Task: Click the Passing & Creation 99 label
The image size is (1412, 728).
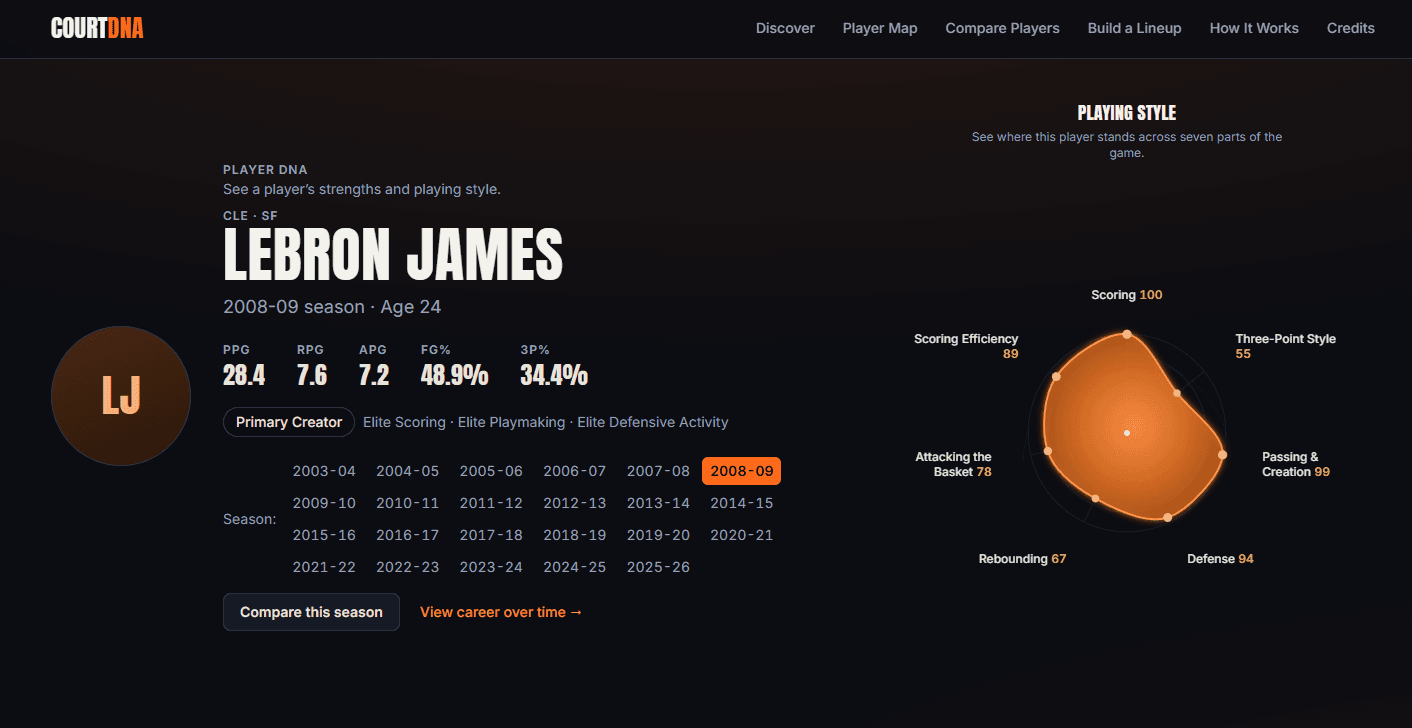Action: pyautogui.click(x=1296, y=464)
